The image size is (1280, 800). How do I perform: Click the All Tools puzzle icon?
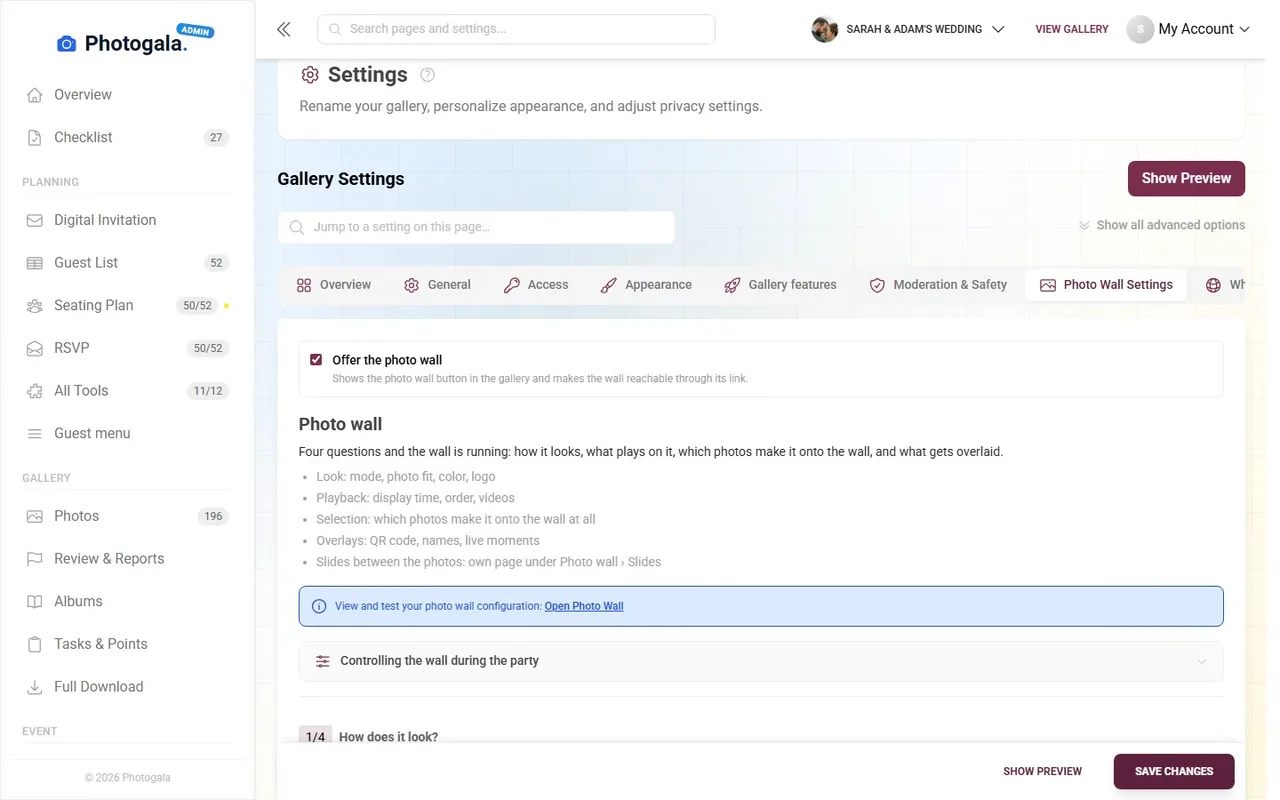coord(35,391)
